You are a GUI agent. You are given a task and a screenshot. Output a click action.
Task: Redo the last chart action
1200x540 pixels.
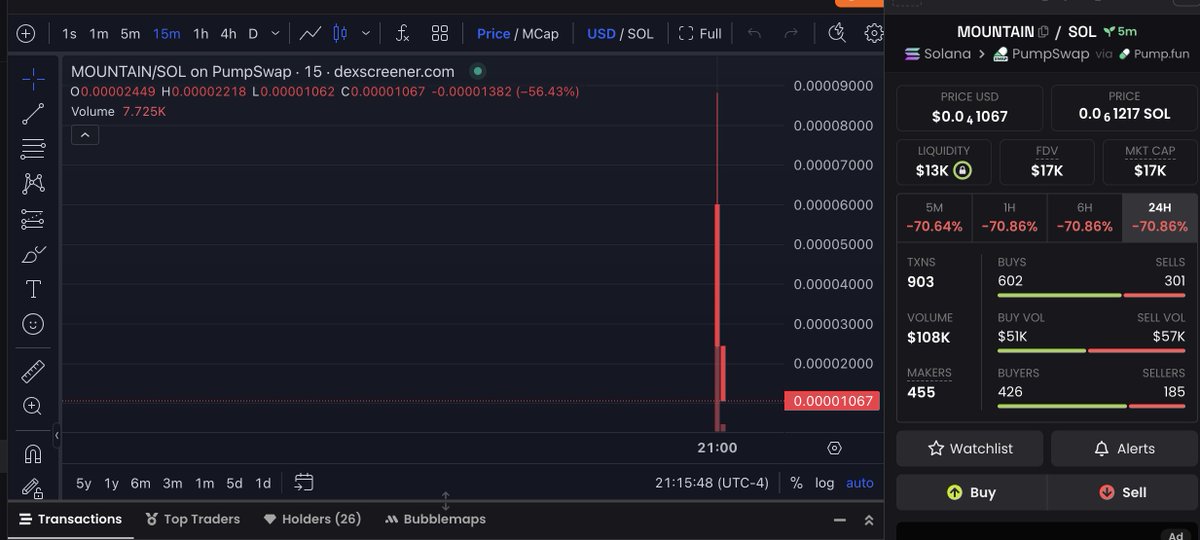[791, 33]
